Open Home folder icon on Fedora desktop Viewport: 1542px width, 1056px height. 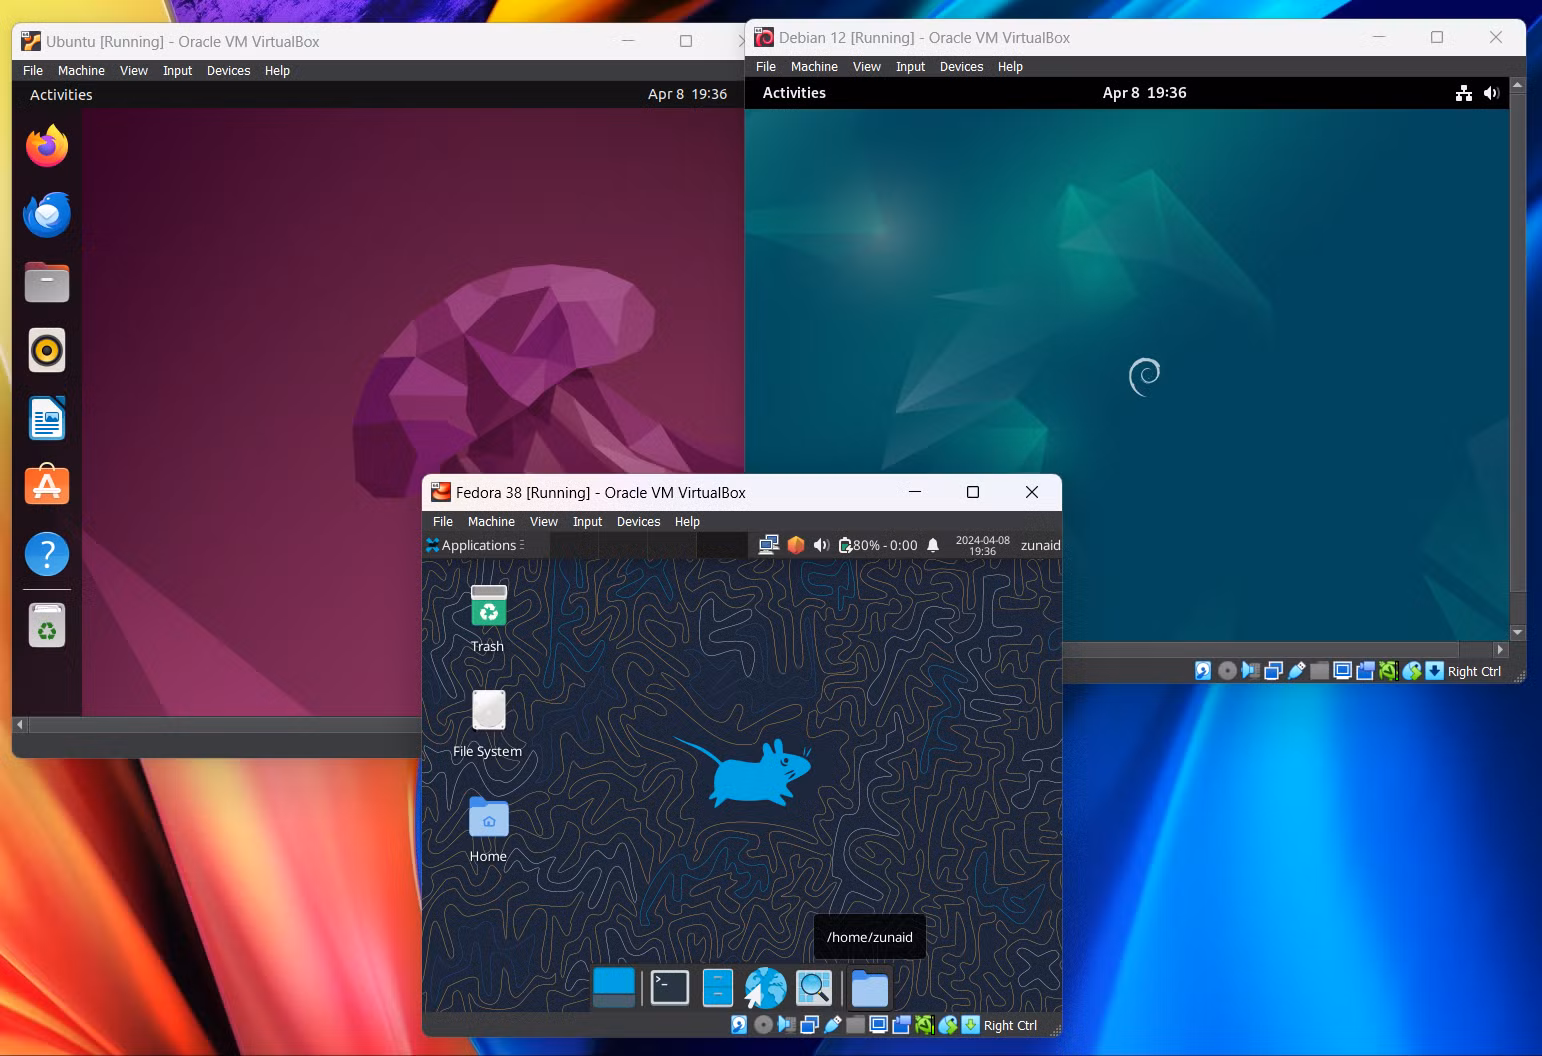(488, 817)
